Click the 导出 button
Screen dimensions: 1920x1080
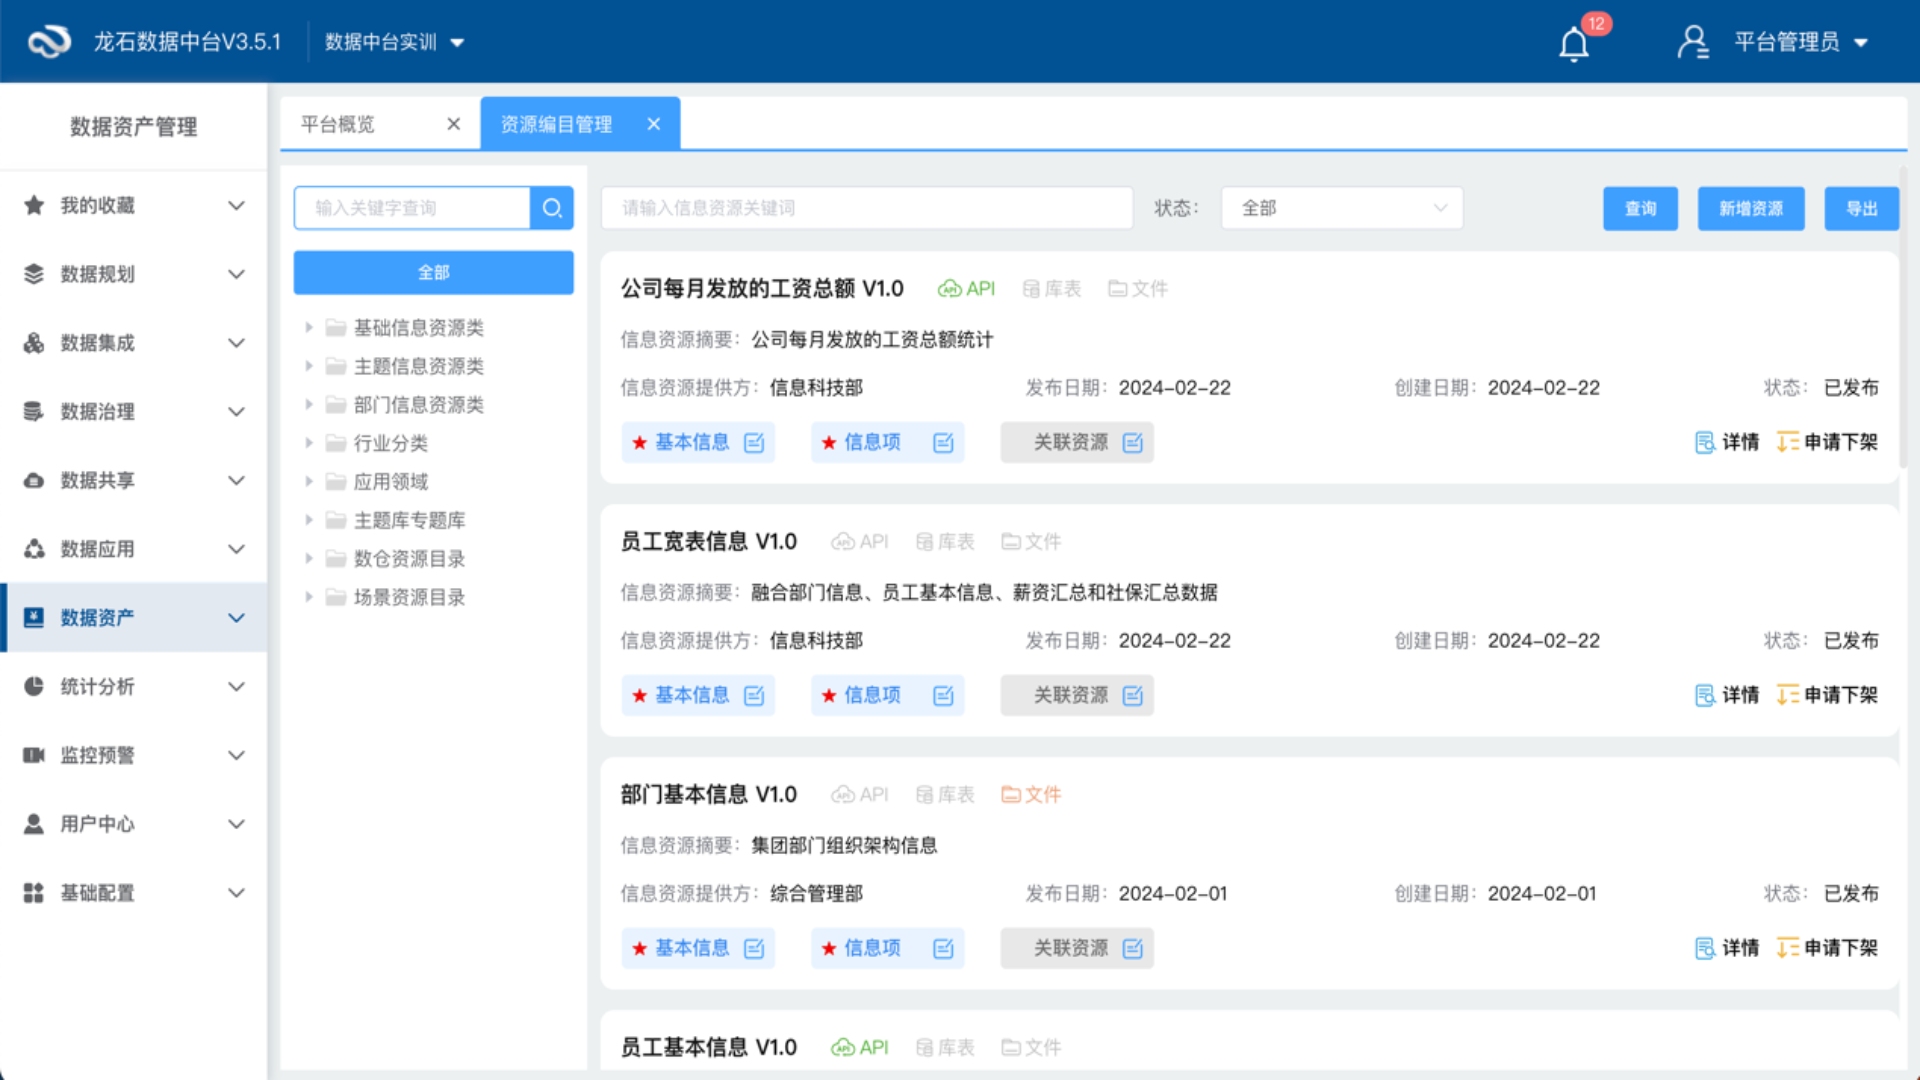click(x=1861, y=208)
